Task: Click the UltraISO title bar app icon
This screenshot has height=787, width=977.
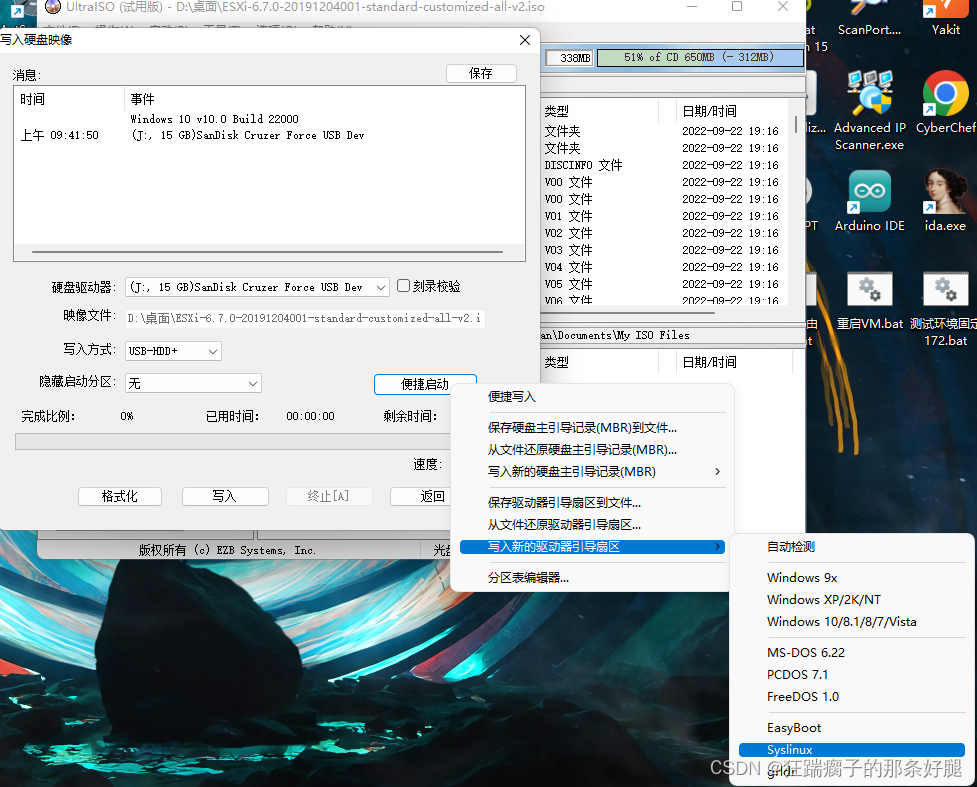Action: point(53,7)
